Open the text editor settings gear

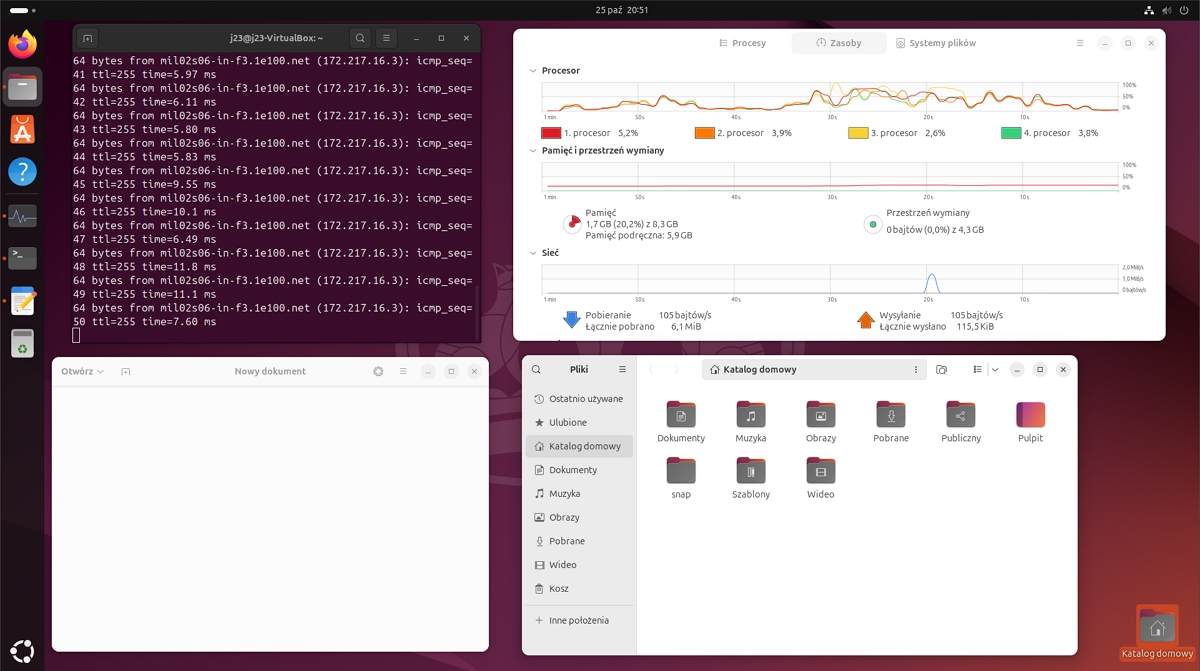click(378, 371)
